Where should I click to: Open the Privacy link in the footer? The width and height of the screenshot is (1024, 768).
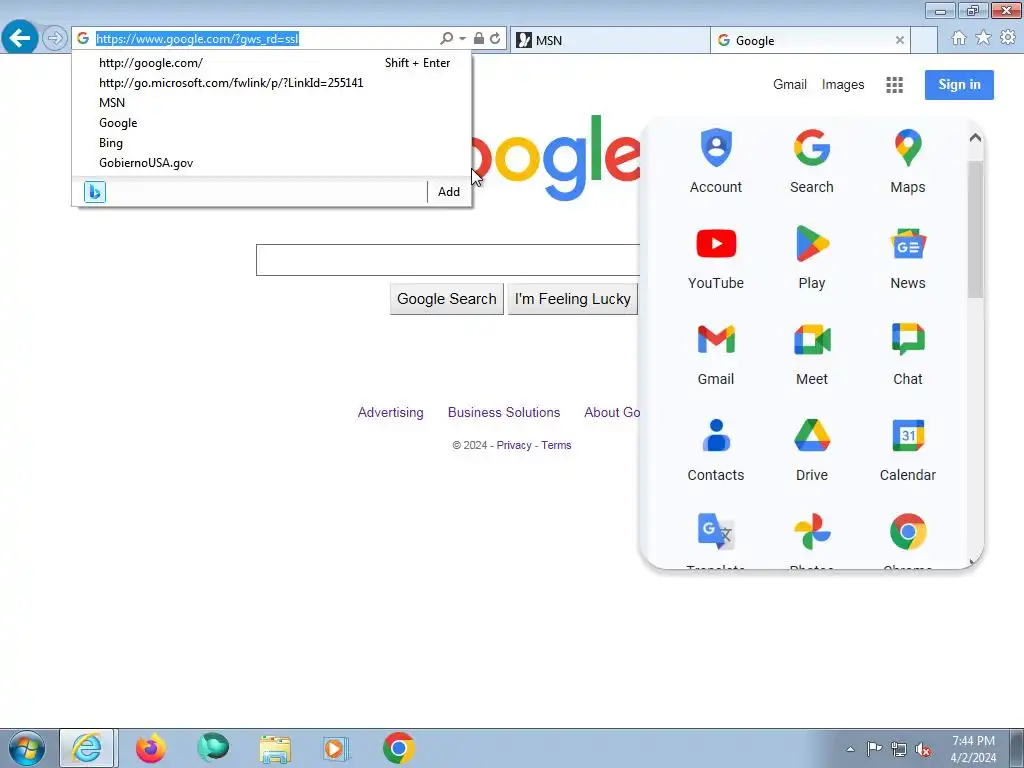514,445
